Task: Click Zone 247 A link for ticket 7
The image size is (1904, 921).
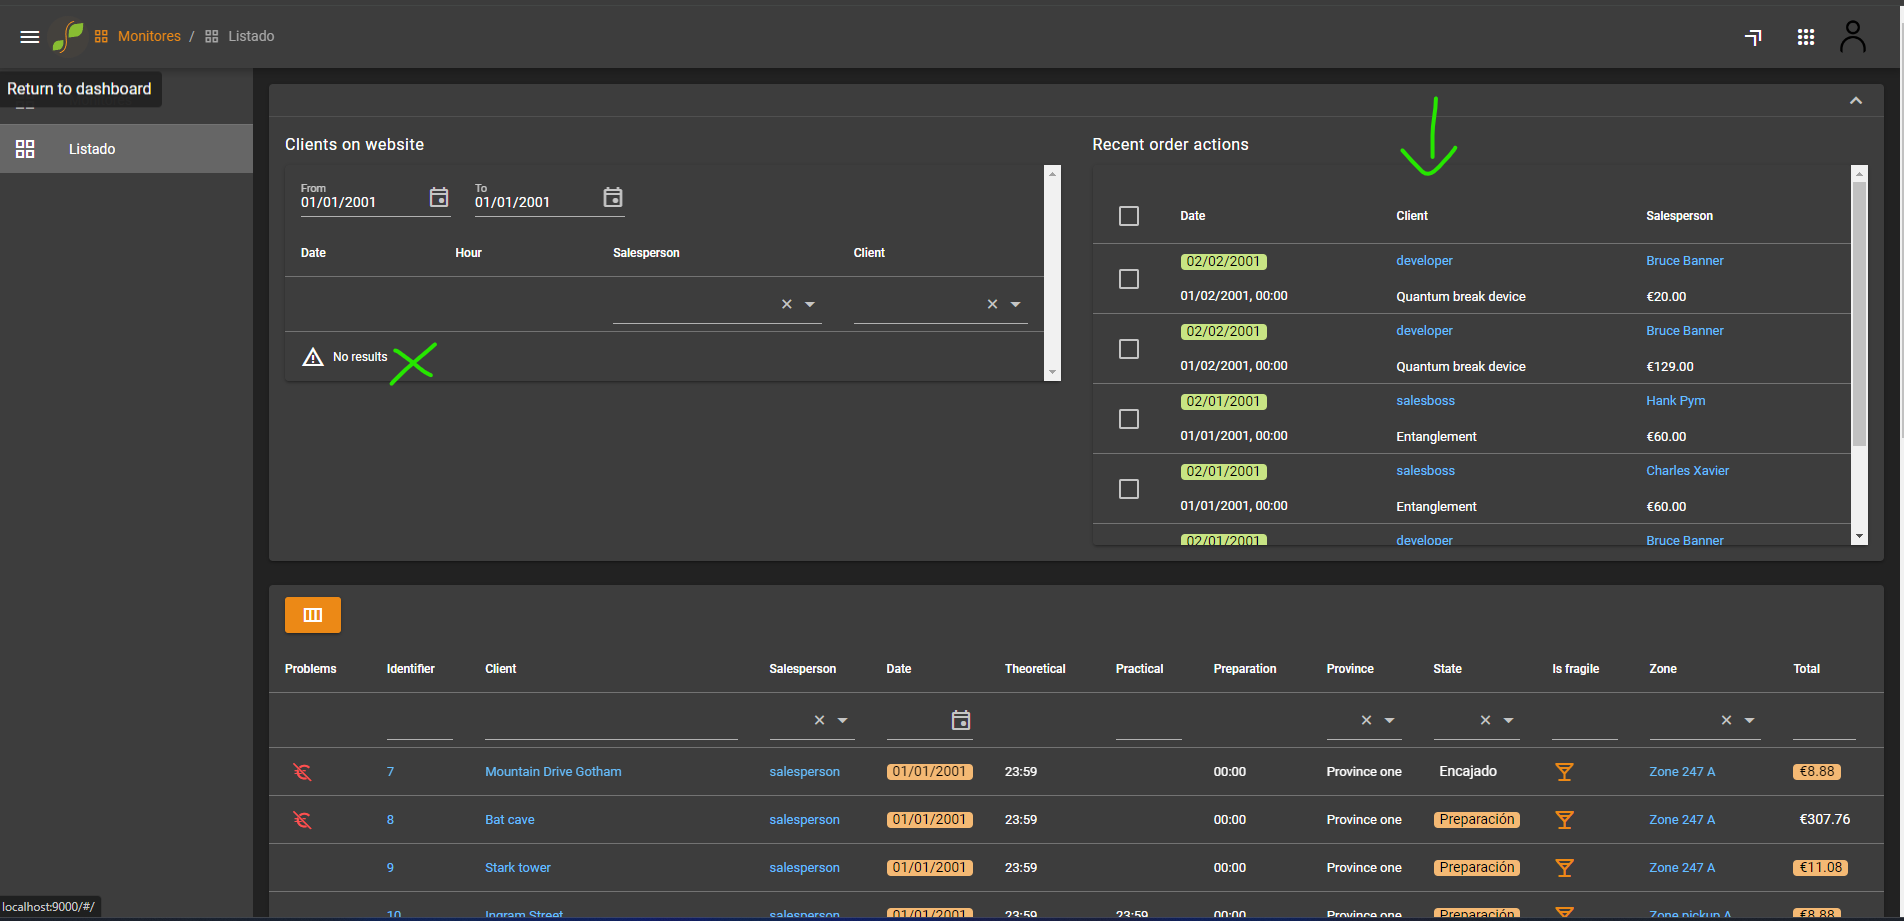Action: pos(1682,772)
